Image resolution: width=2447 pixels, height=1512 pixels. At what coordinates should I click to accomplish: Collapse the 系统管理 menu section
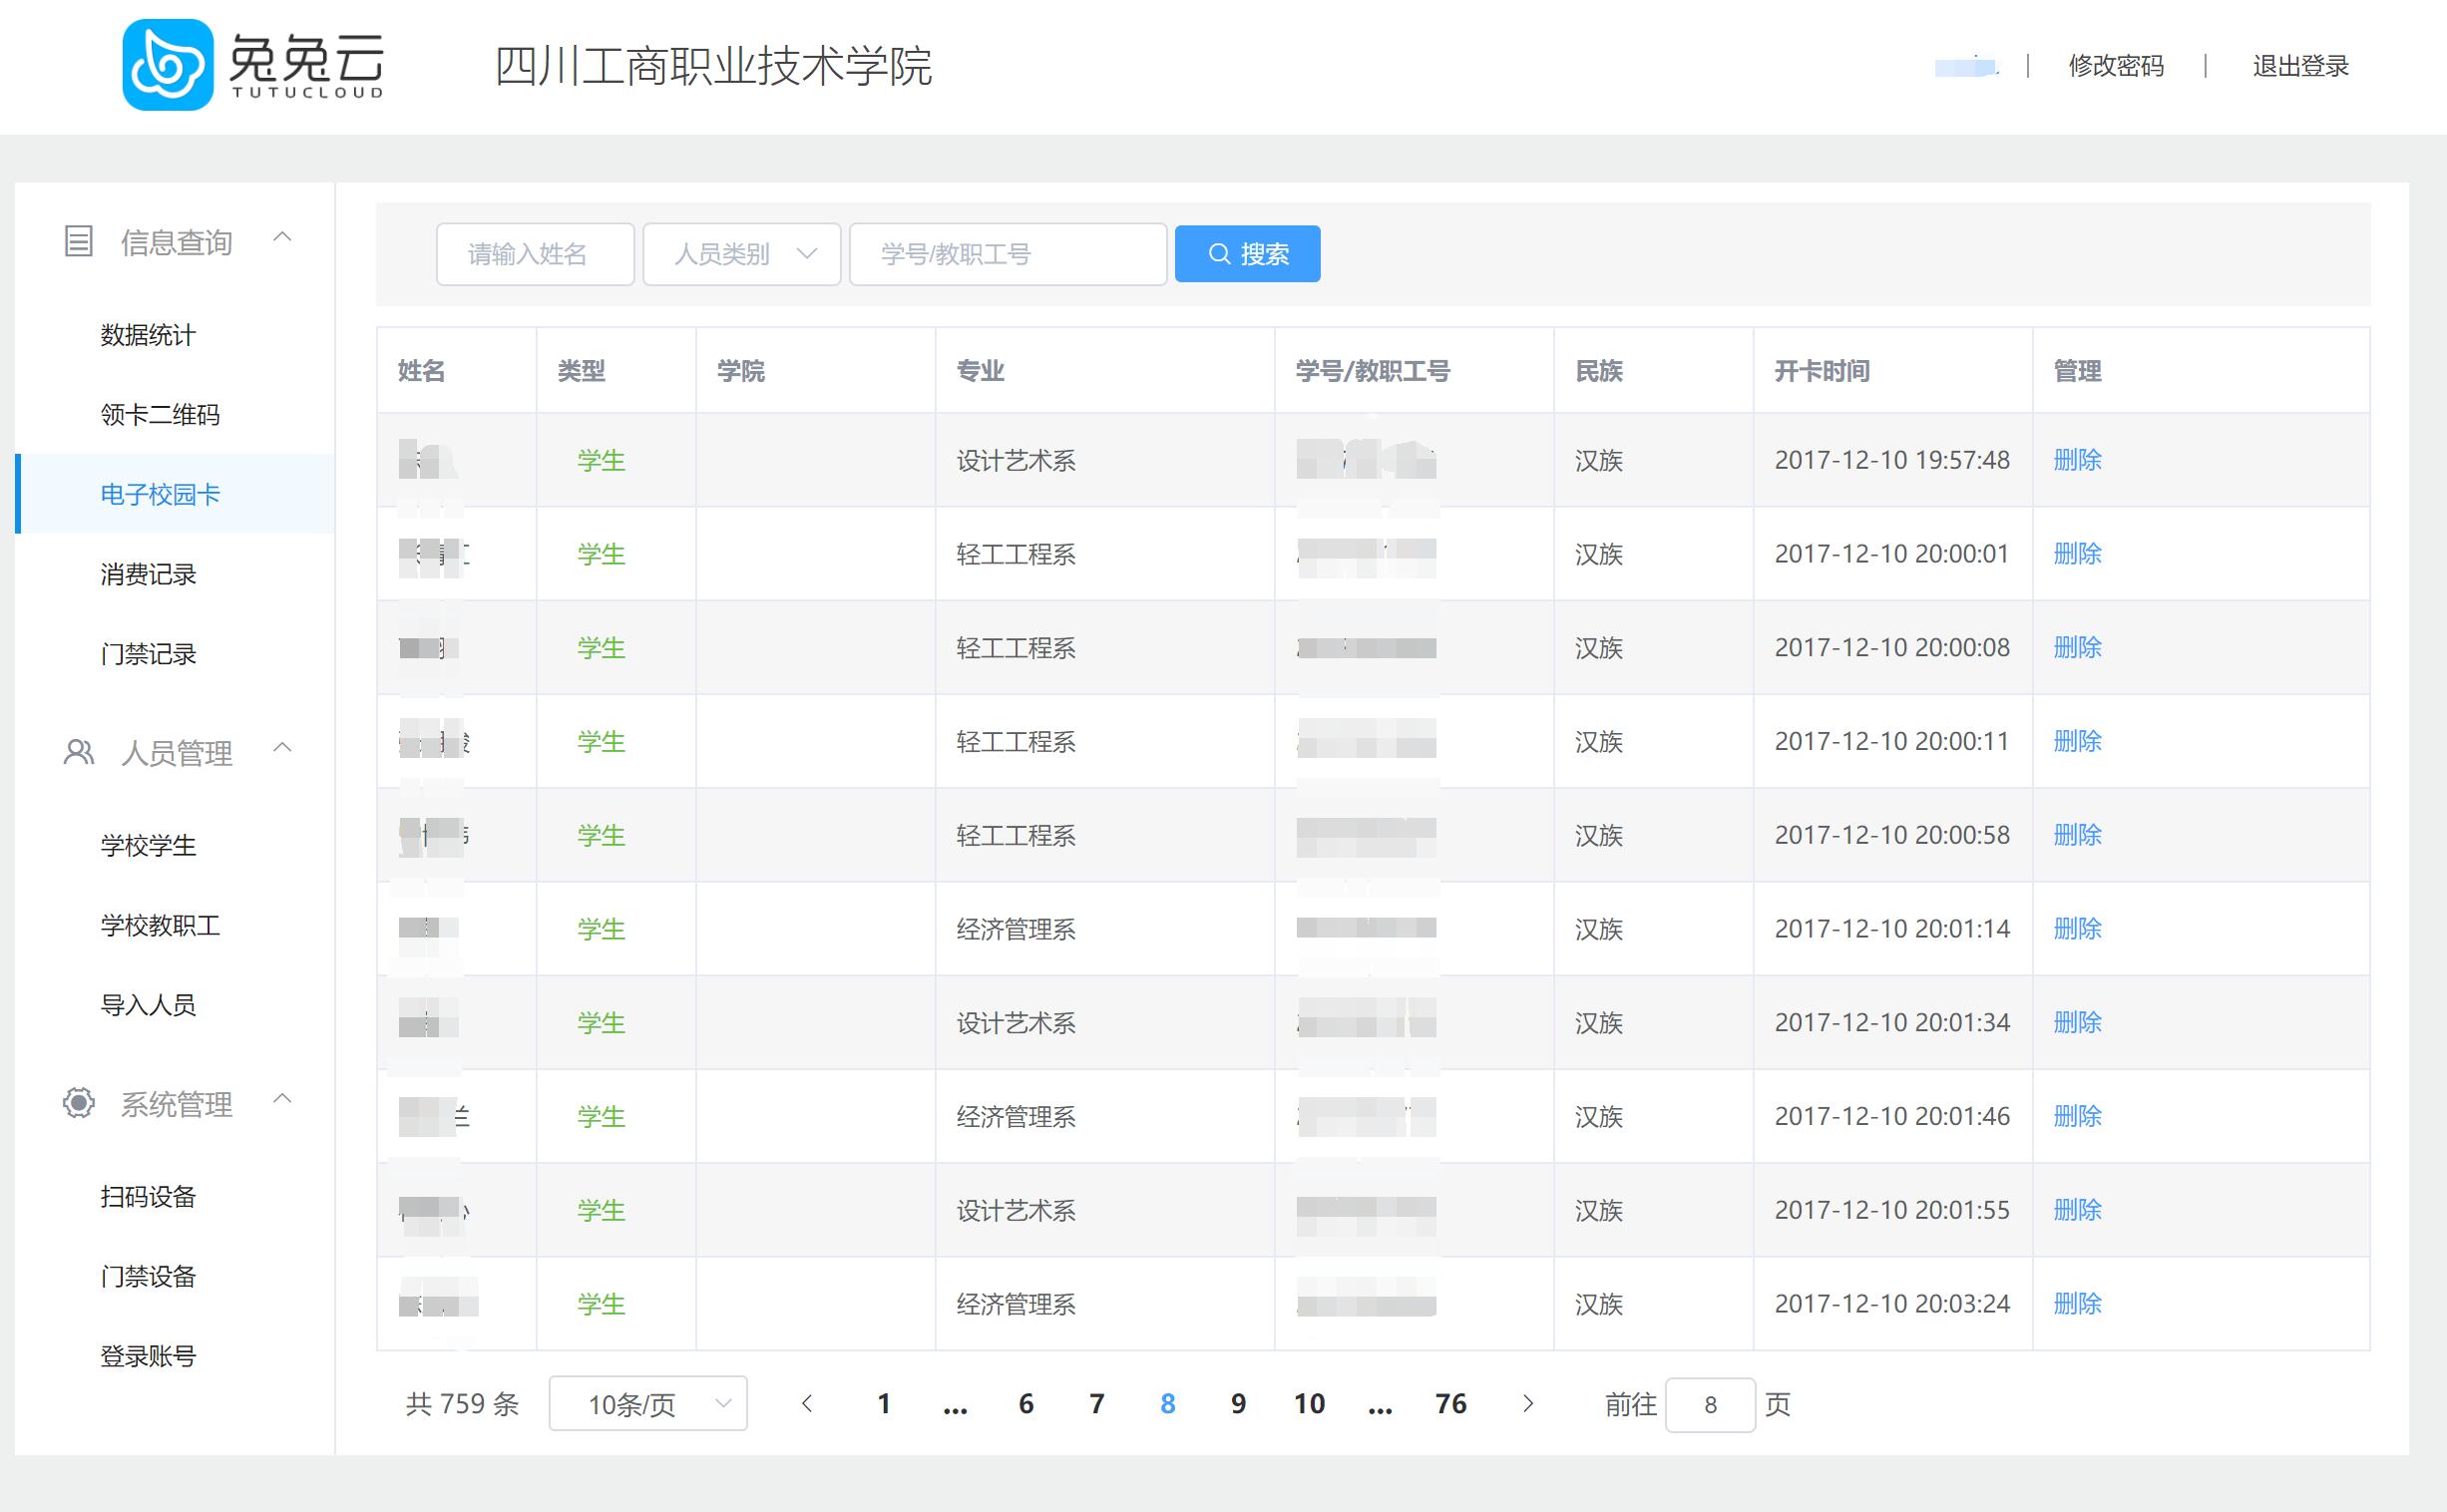[283, 1099]
